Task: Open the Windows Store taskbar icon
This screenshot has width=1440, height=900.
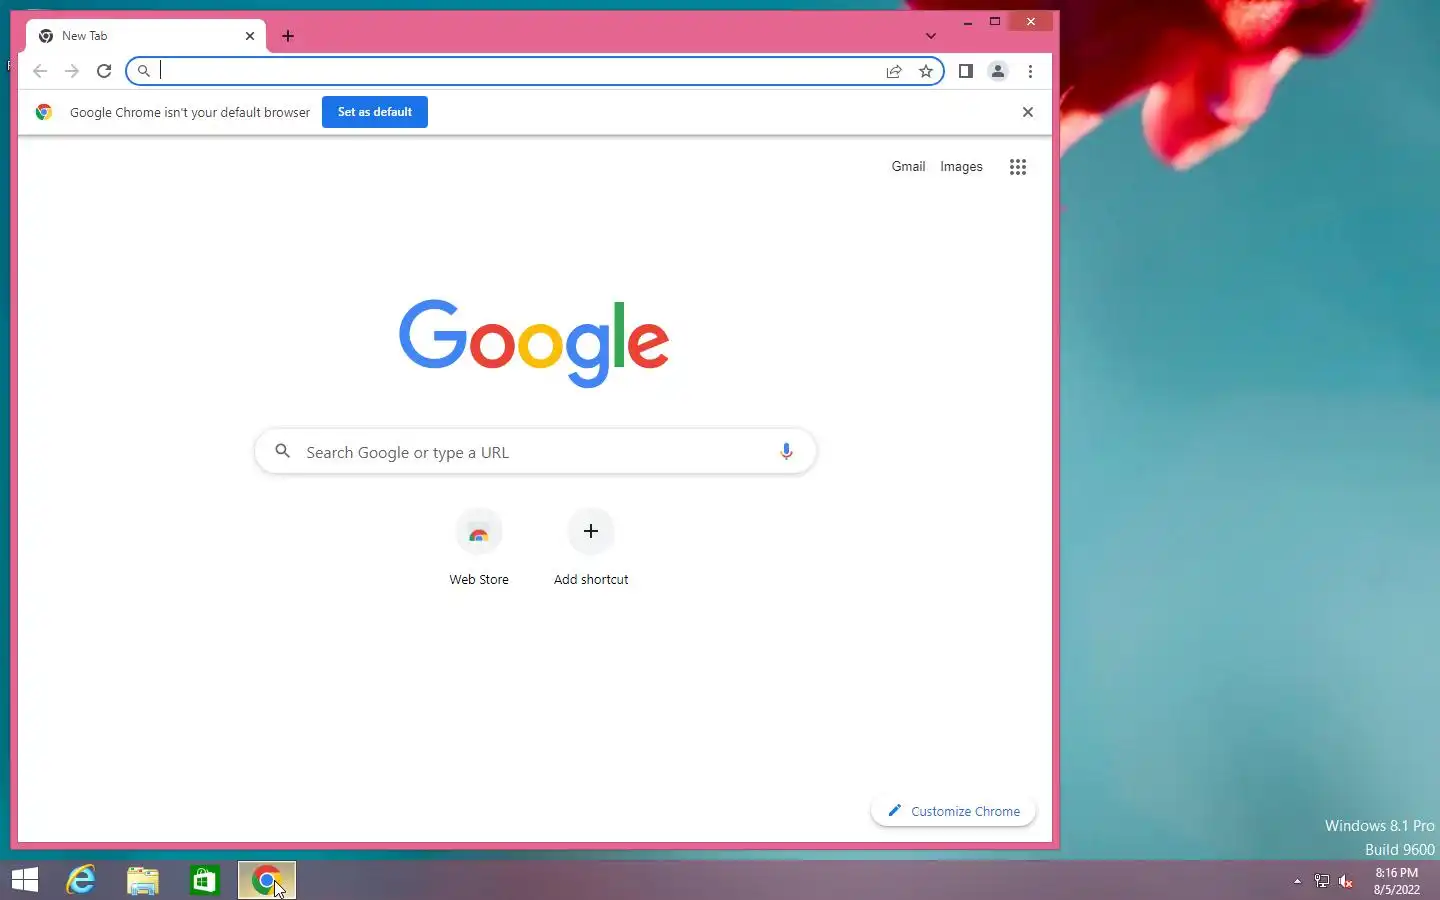Action: (x=204, y=880)
